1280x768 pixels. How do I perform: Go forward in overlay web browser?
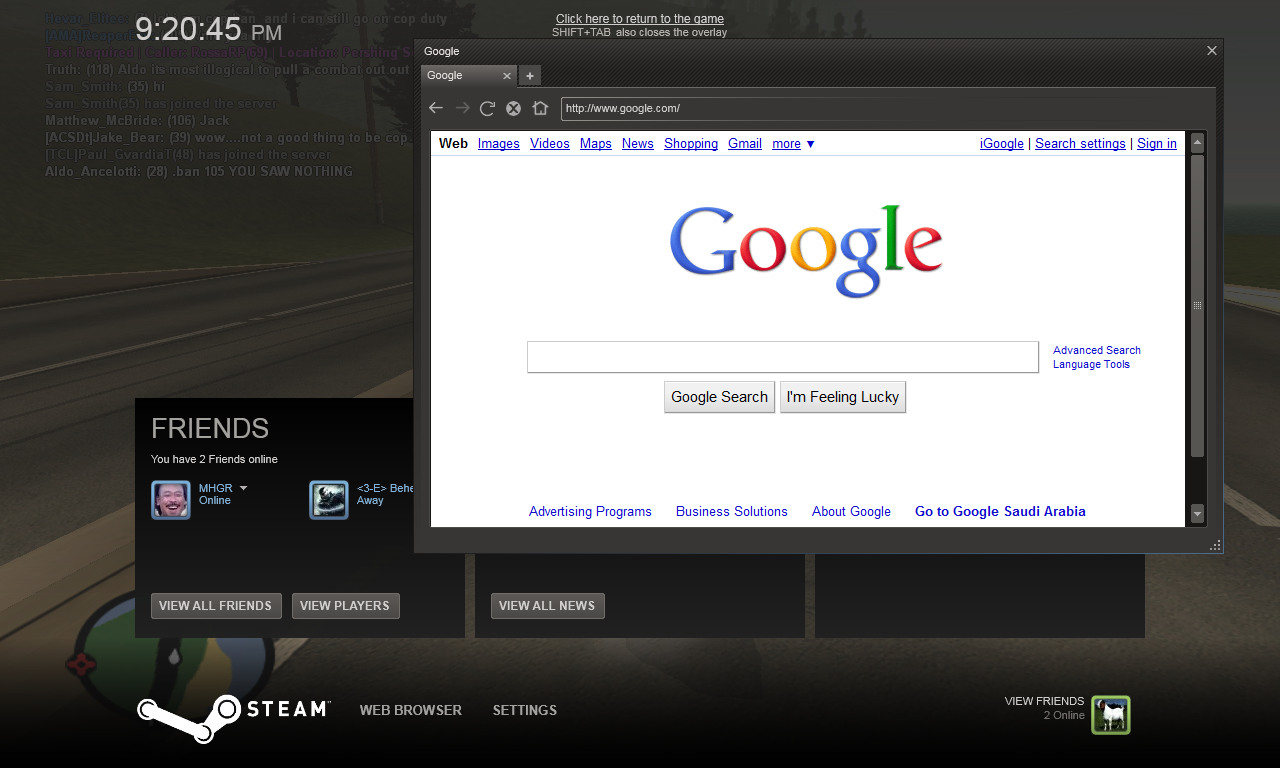click(462, 108)
